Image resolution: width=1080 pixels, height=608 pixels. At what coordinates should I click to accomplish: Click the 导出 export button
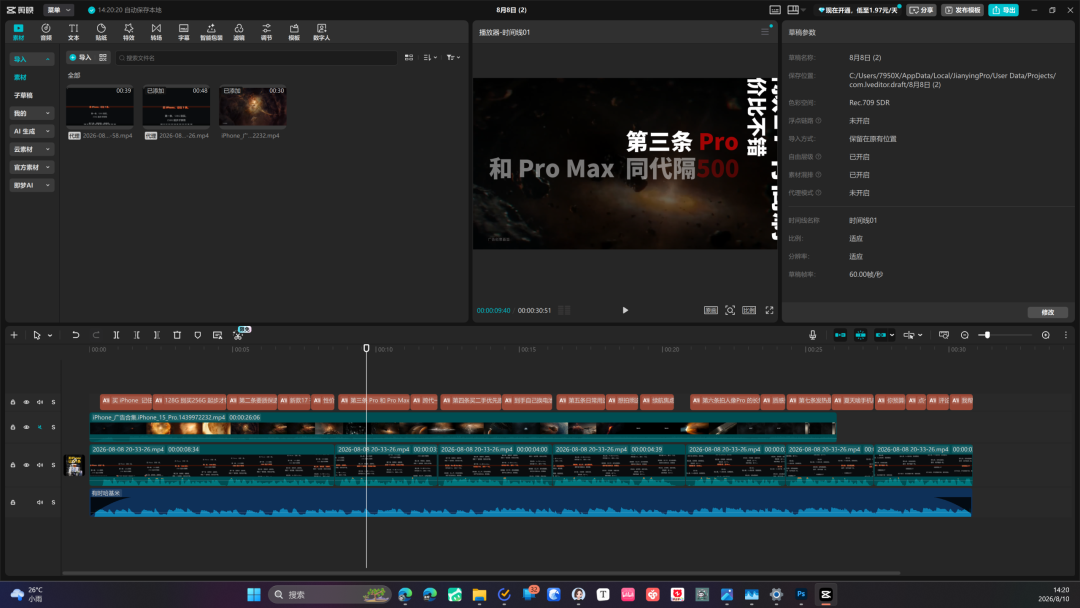(1004, 10)
